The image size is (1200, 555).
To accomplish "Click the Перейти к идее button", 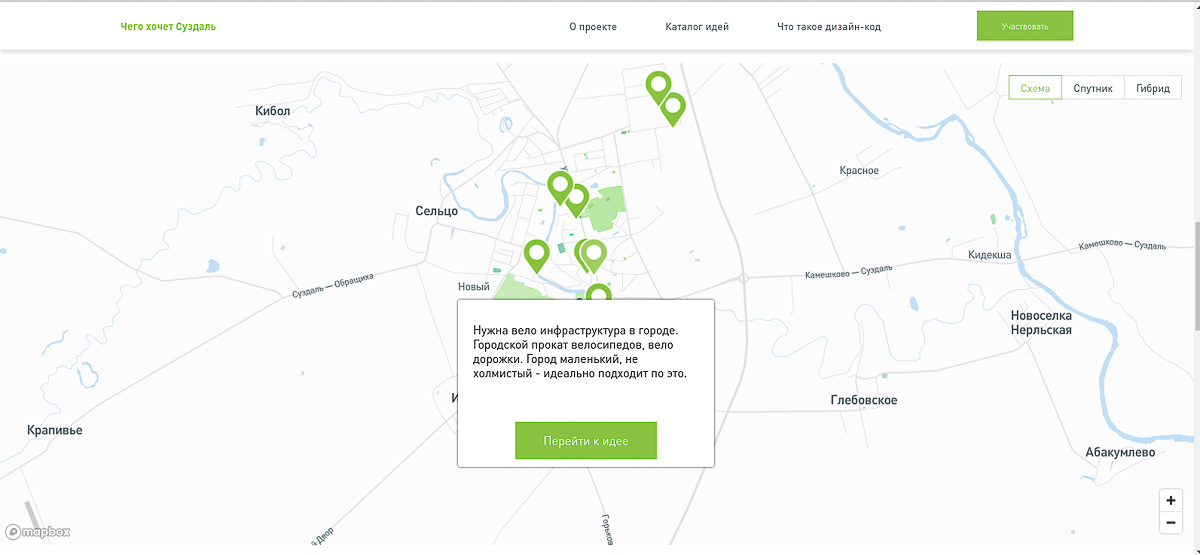I will pyautogui.click(x=586, y=440).
